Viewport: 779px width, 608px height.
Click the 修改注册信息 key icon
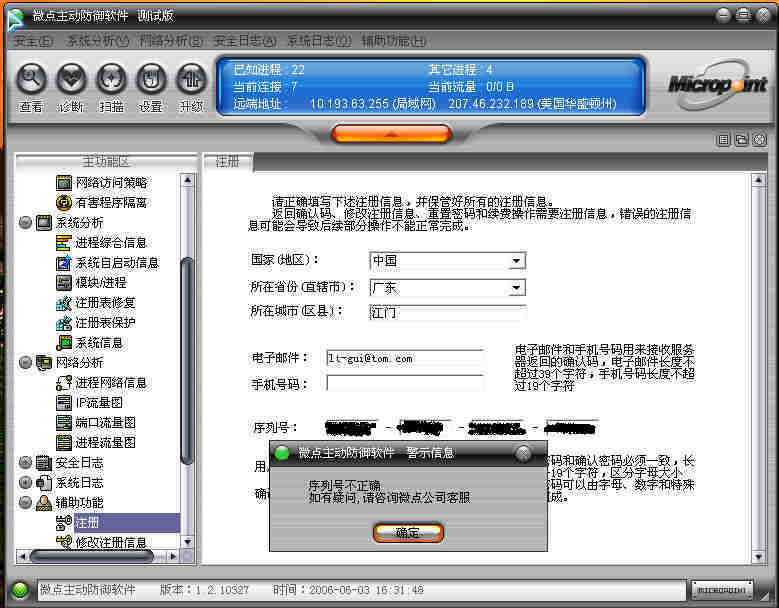[64, 542]
